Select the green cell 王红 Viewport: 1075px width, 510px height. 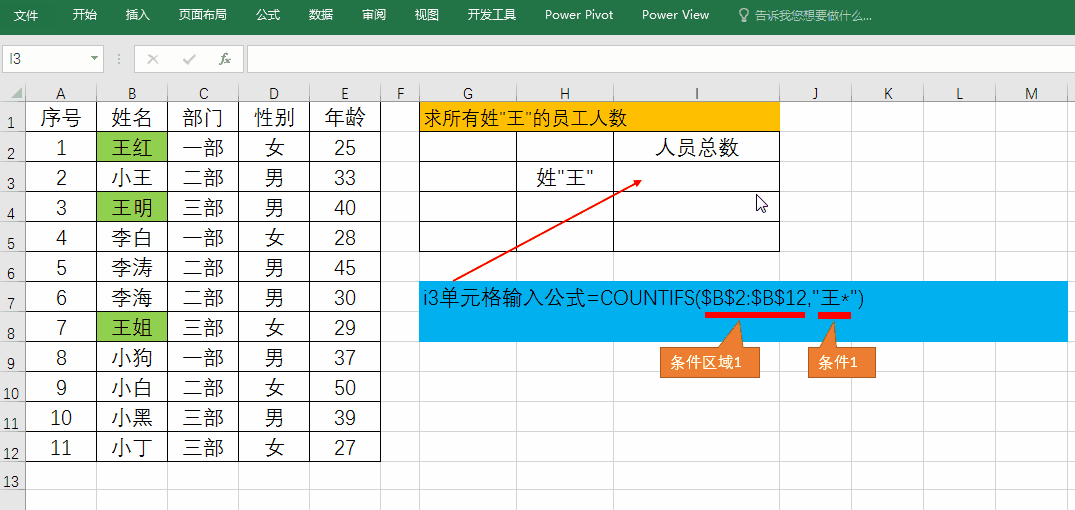coord(132,147)
